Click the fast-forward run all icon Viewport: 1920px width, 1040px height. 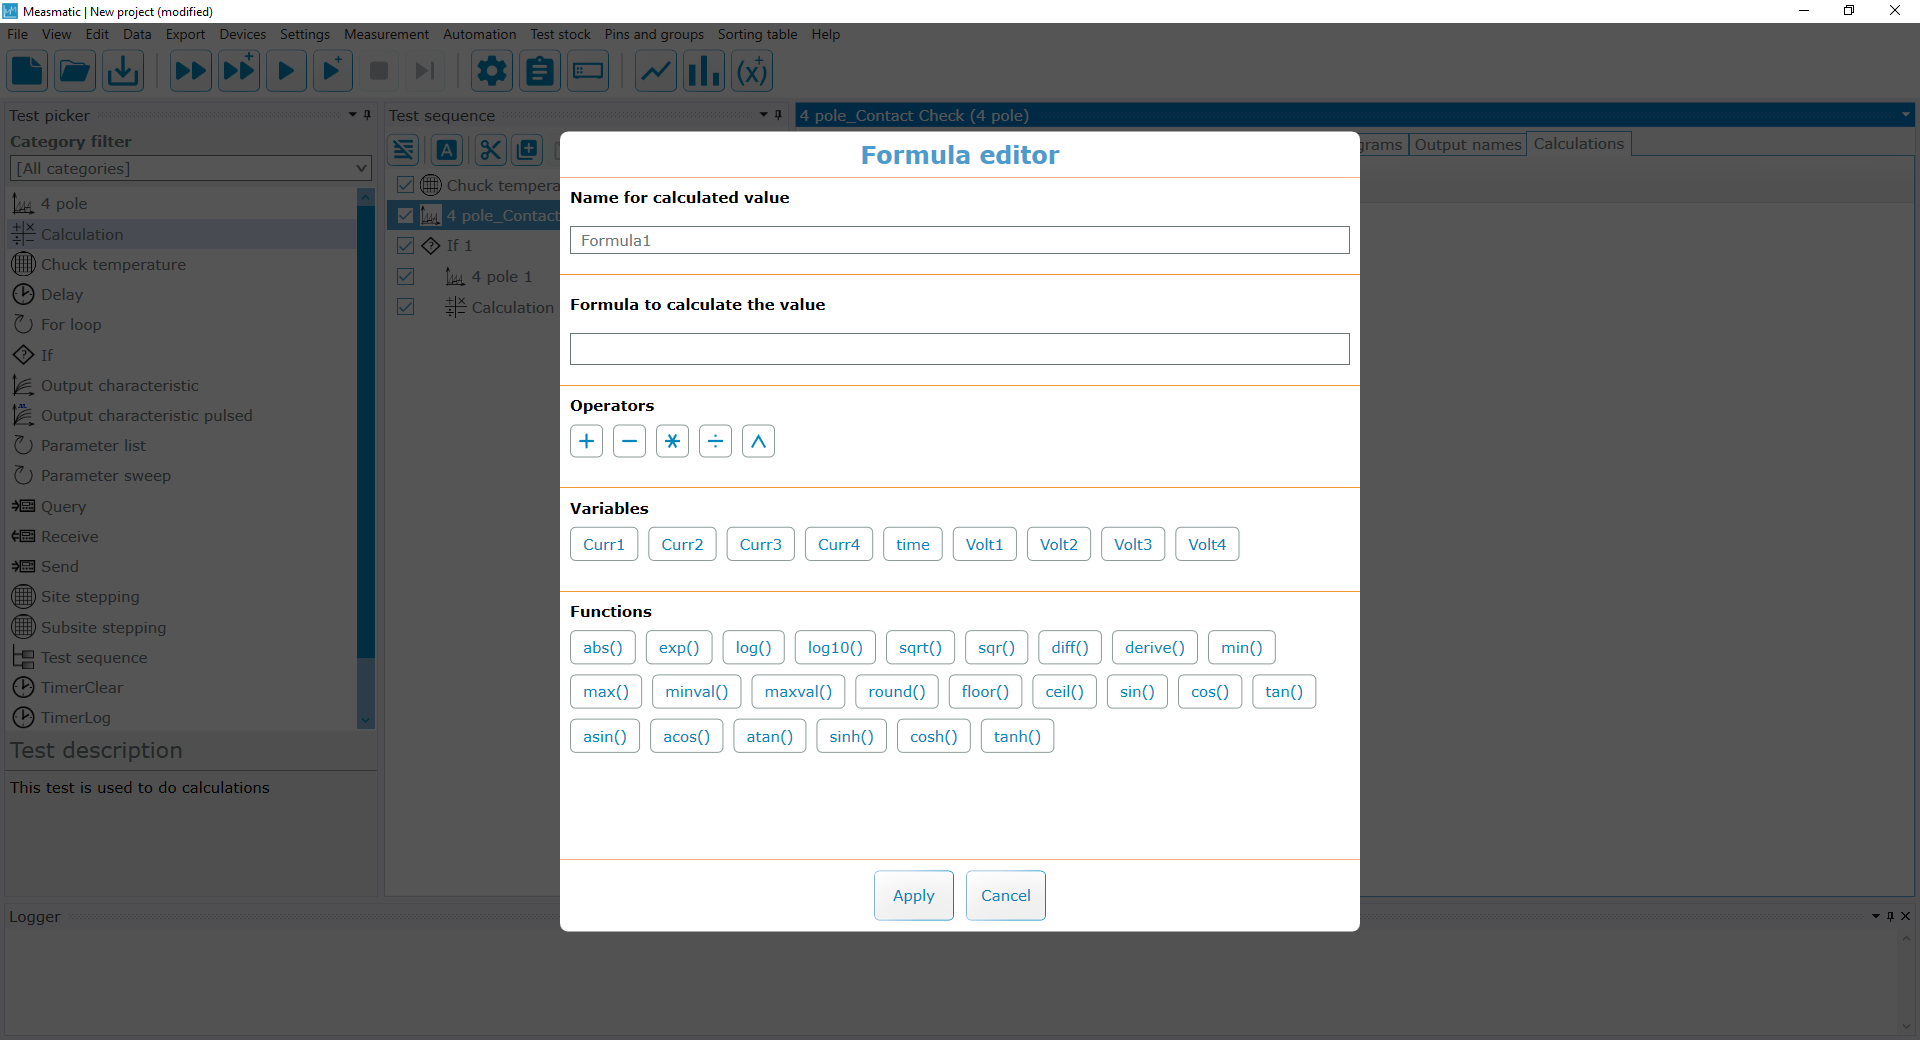[x=190, y=71]
